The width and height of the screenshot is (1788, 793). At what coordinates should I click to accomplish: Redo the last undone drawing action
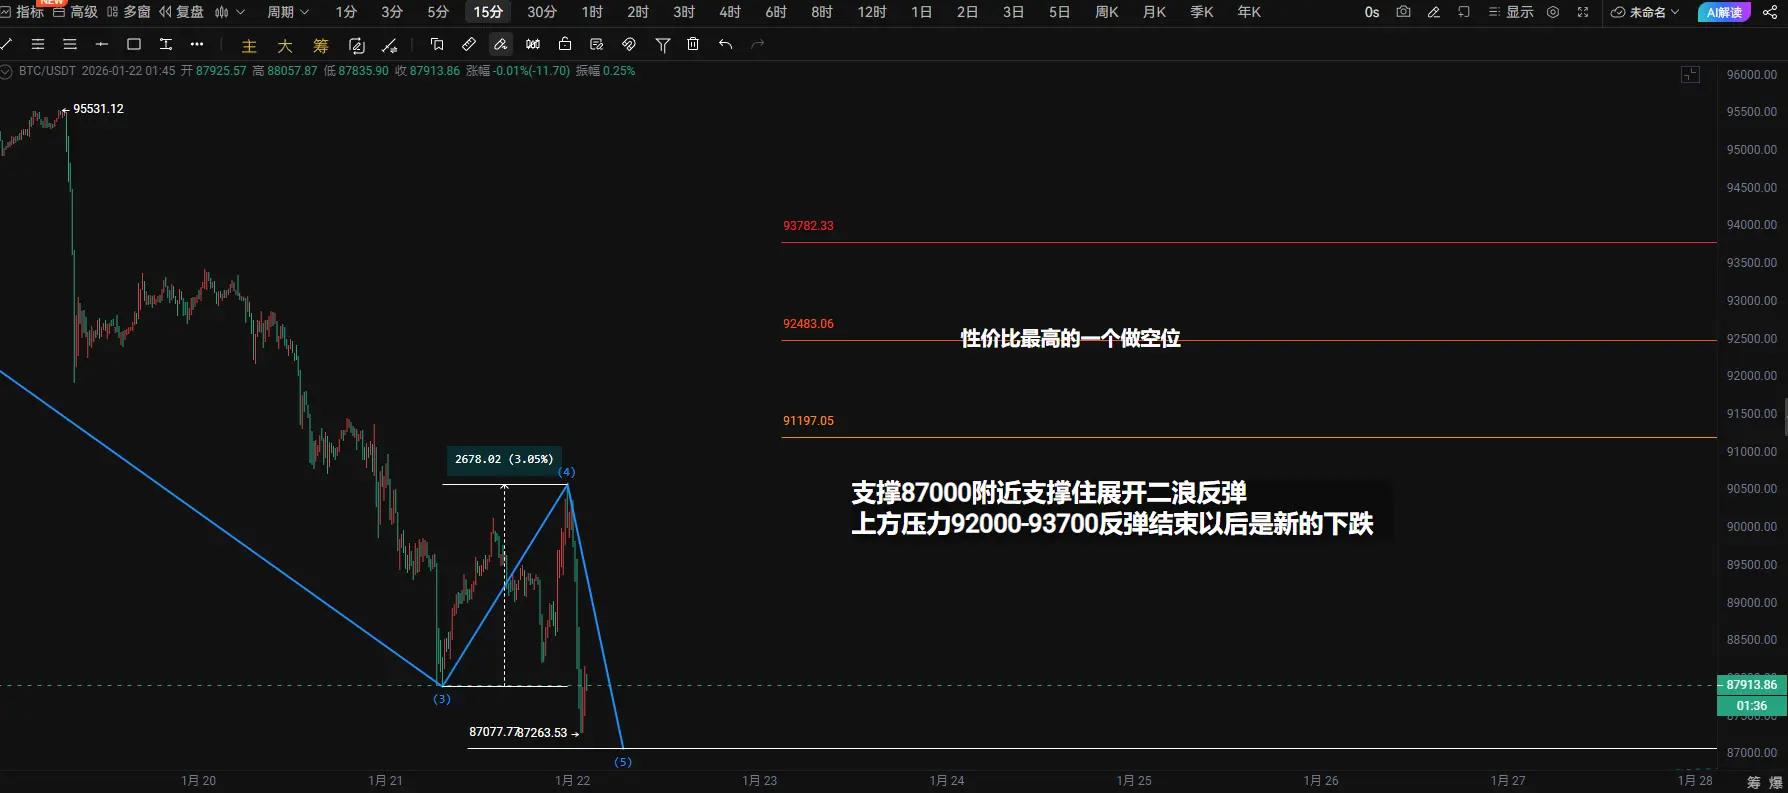[758, 44]
